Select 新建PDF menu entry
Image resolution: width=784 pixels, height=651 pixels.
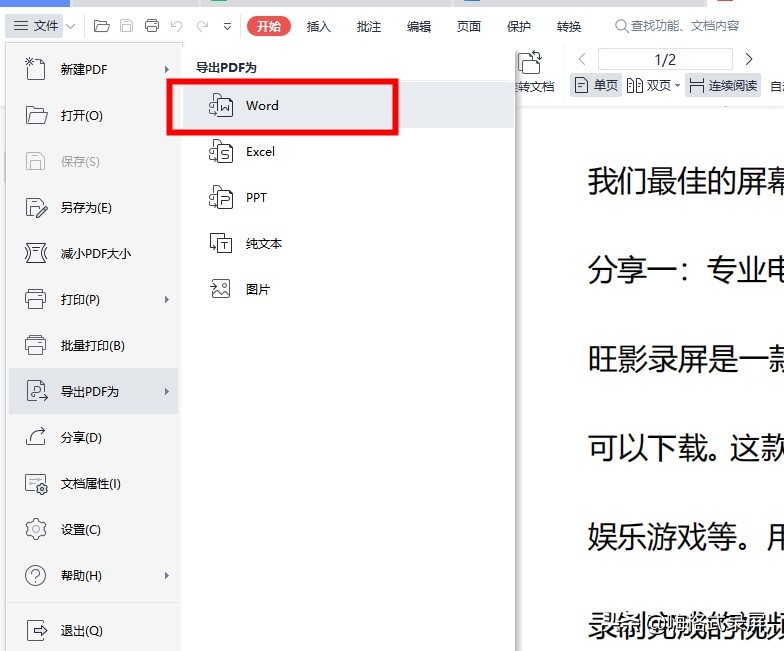click(x=94, y=69)
